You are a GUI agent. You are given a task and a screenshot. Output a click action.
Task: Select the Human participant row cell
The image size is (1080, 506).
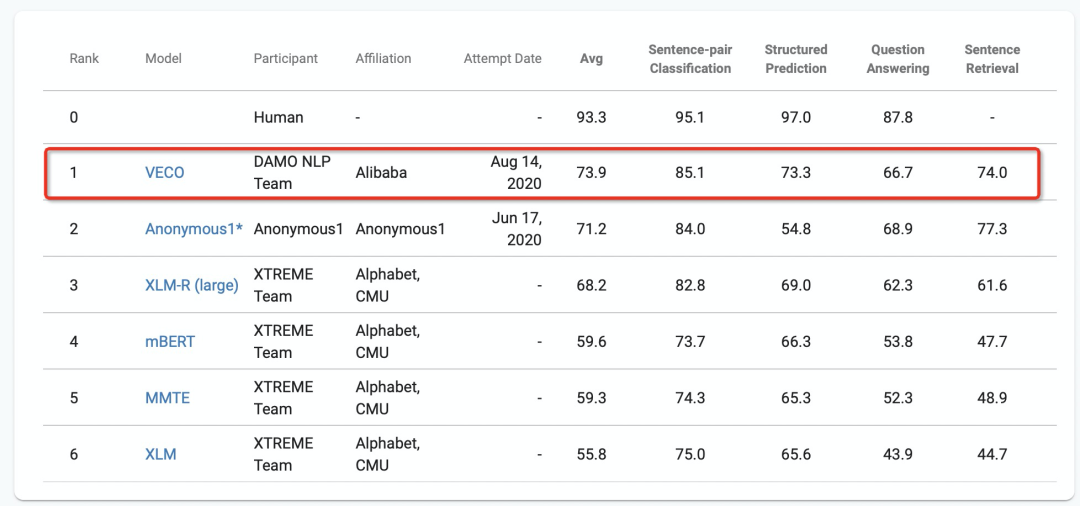pos(278,117)
